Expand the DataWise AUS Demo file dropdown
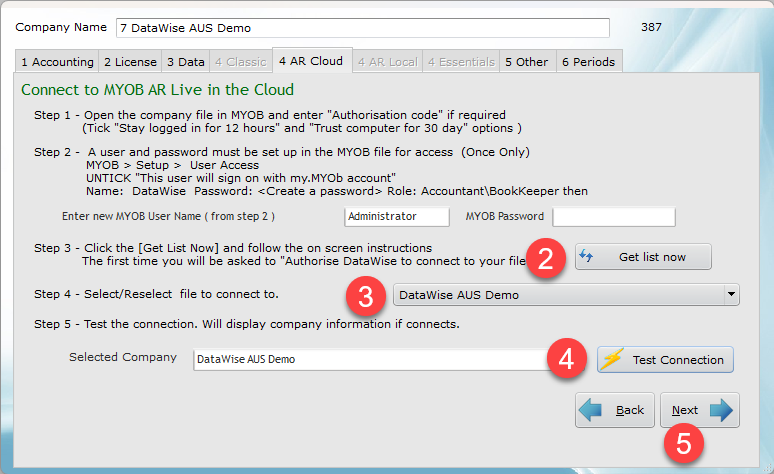The image size is (774, 474). pos(732,295)
